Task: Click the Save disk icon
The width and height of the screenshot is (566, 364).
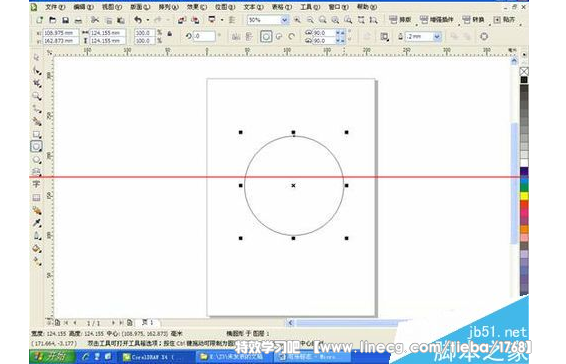Action: pyautogui.click(x=65, y=20)
